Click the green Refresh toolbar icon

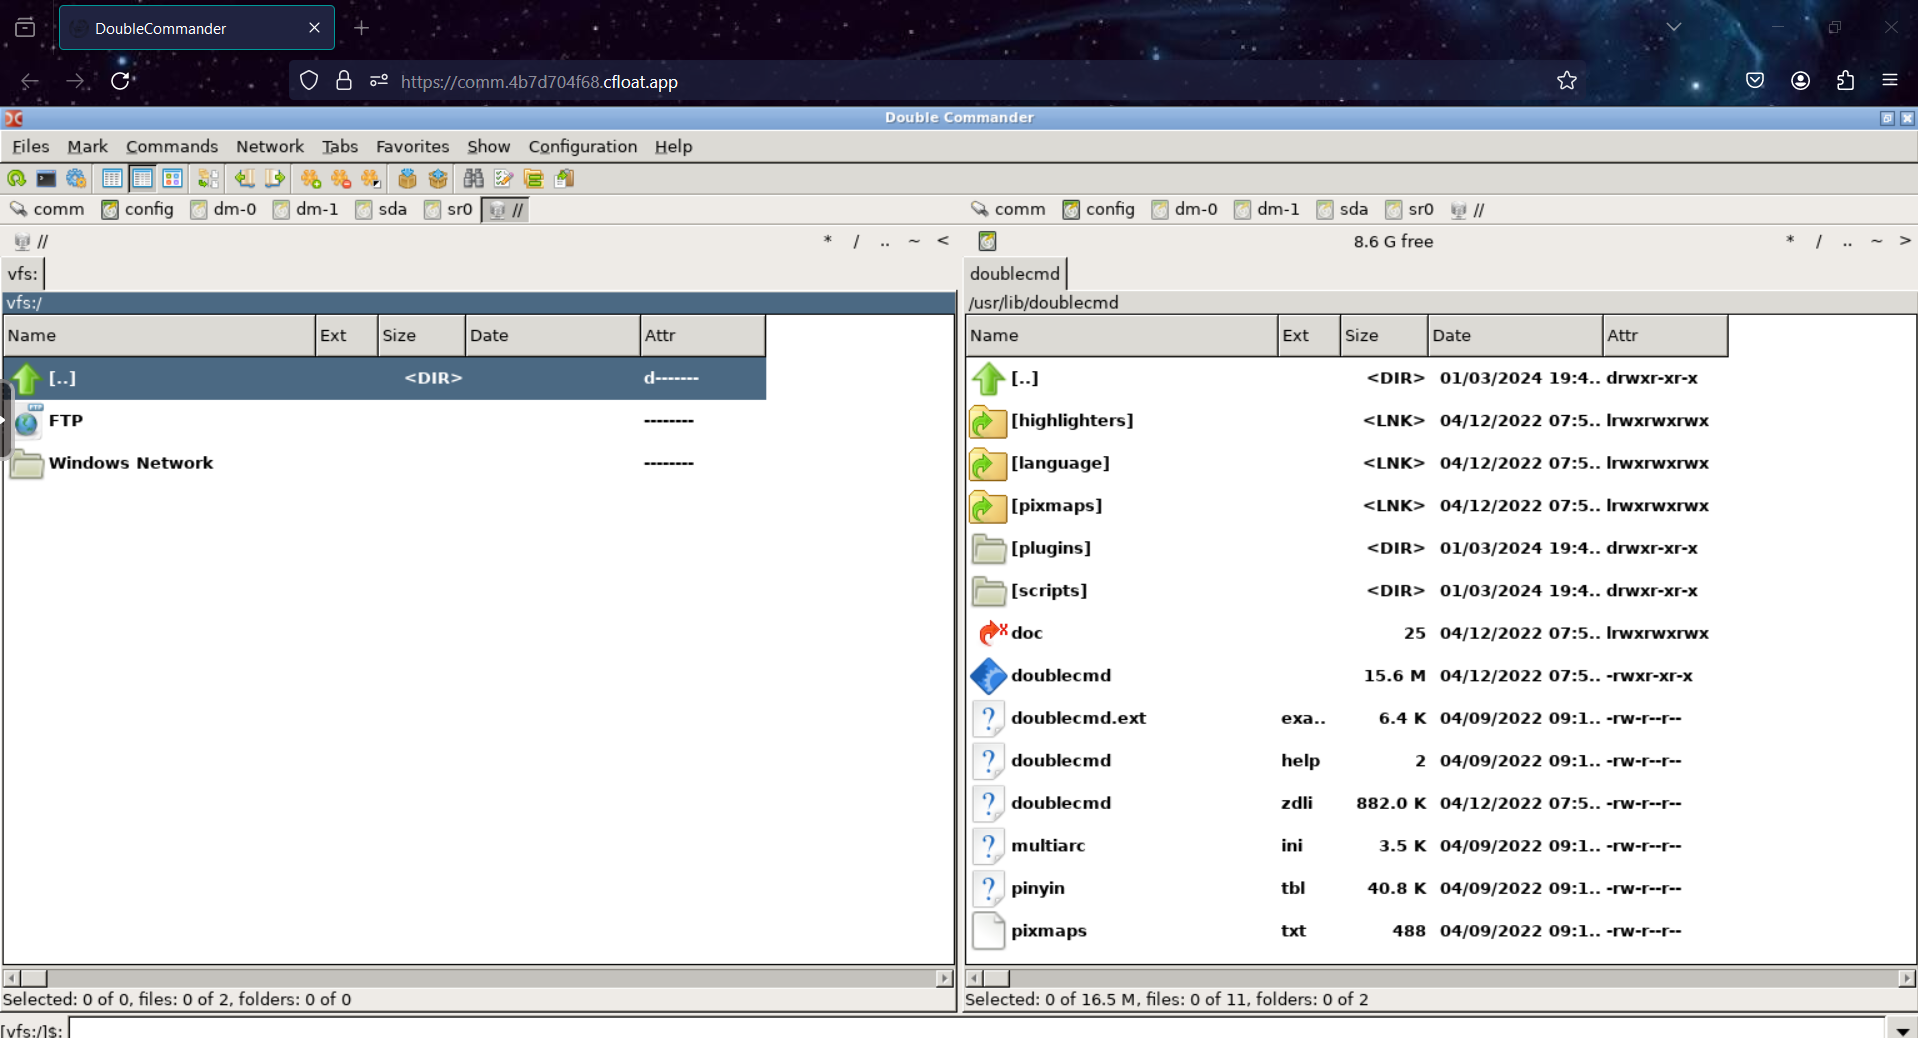click(16, 178)
